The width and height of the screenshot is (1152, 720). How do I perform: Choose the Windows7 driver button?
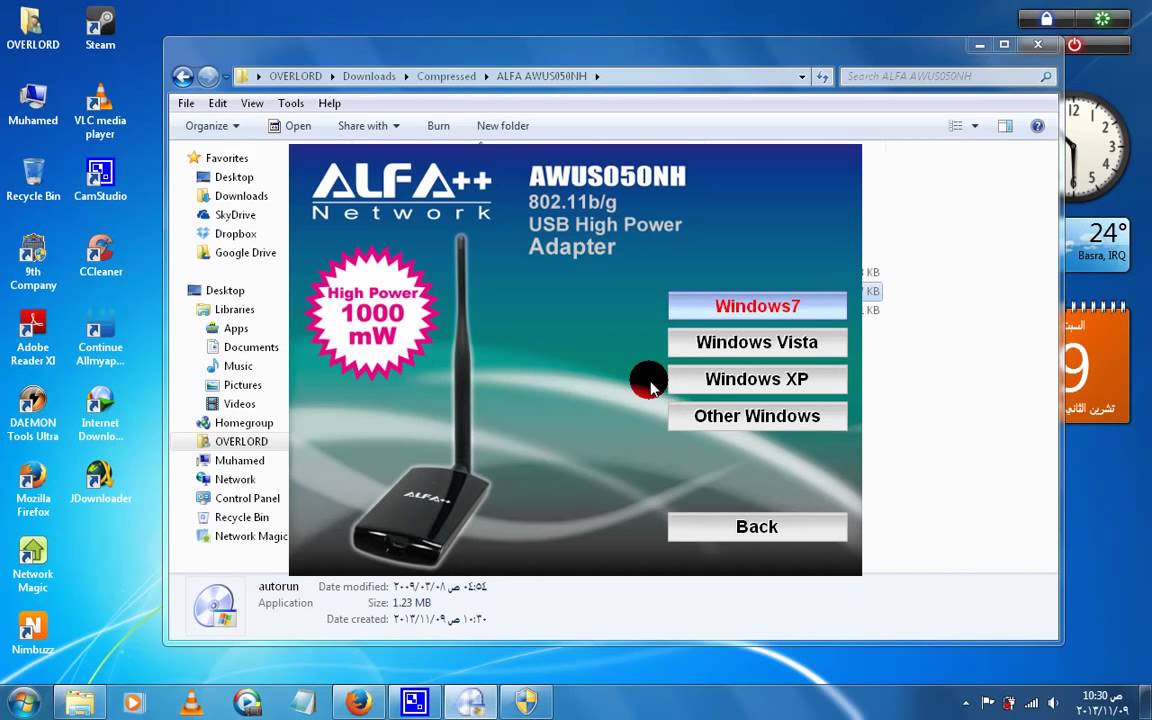tap(757, 306)
